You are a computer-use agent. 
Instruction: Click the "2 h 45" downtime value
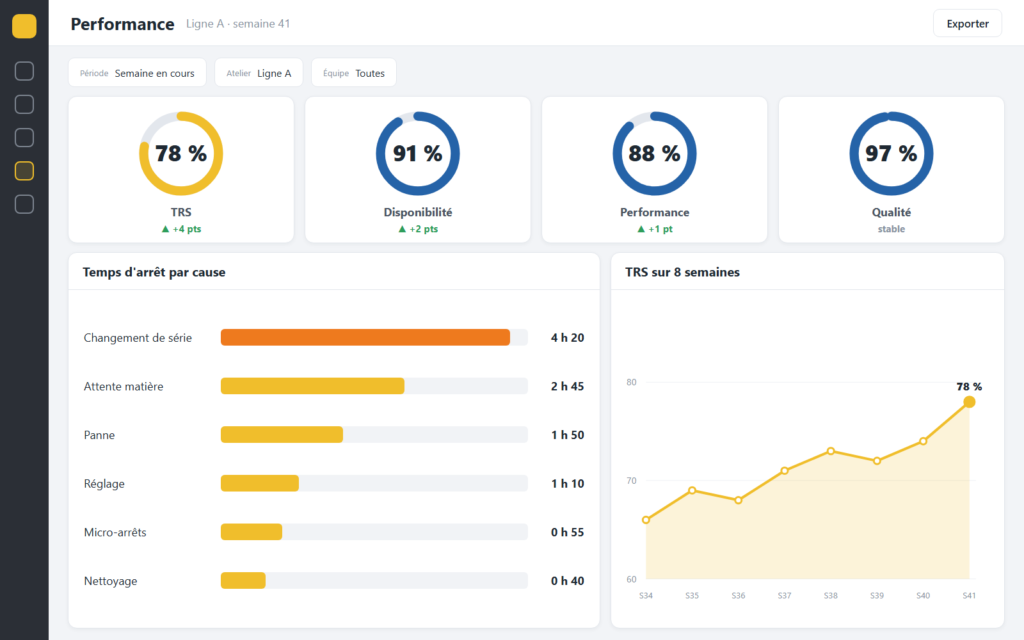[x=568, y=386]
